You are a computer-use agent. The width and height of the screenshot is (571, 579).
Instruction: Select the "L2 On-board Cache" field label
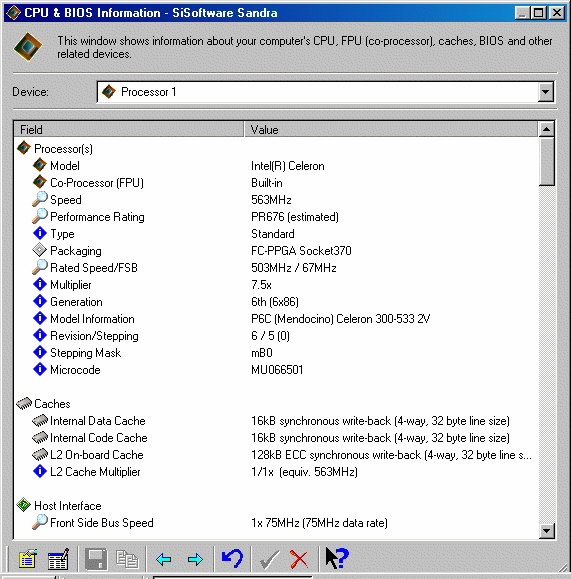coord(97,455)
